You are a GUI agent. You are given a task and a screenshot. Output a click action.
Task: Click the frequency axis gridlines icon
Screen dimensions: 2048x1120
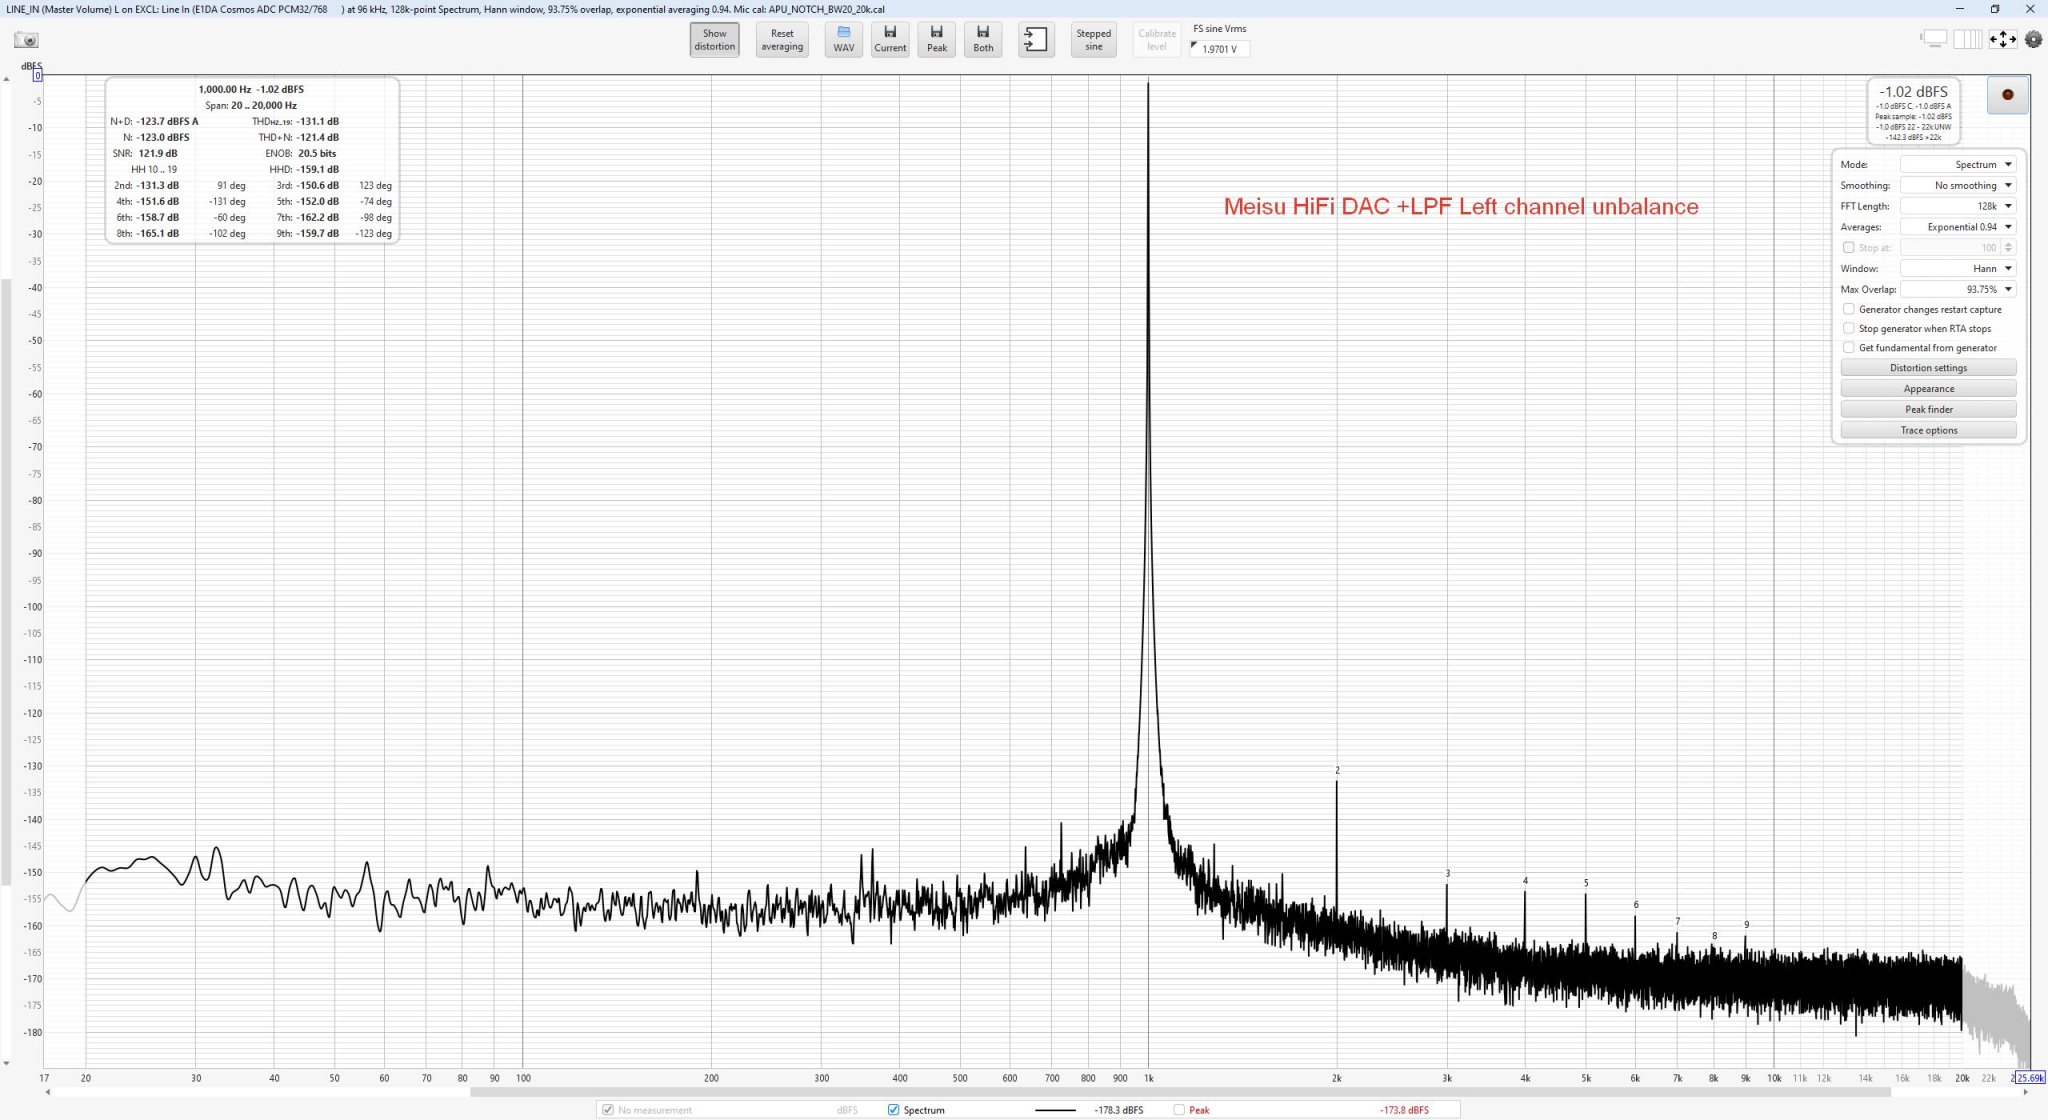pyautogui.click(x=1967, y=39)
